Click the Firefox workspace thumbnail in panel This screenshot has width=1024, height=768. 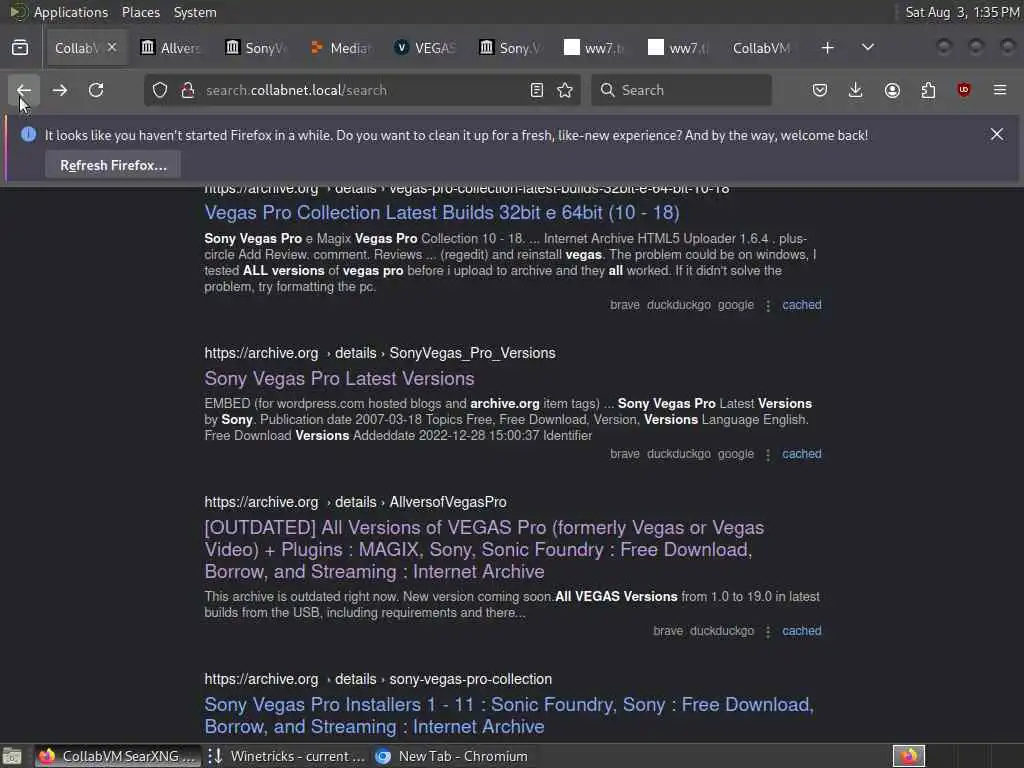pyautogui.click(x=908, y=756)
